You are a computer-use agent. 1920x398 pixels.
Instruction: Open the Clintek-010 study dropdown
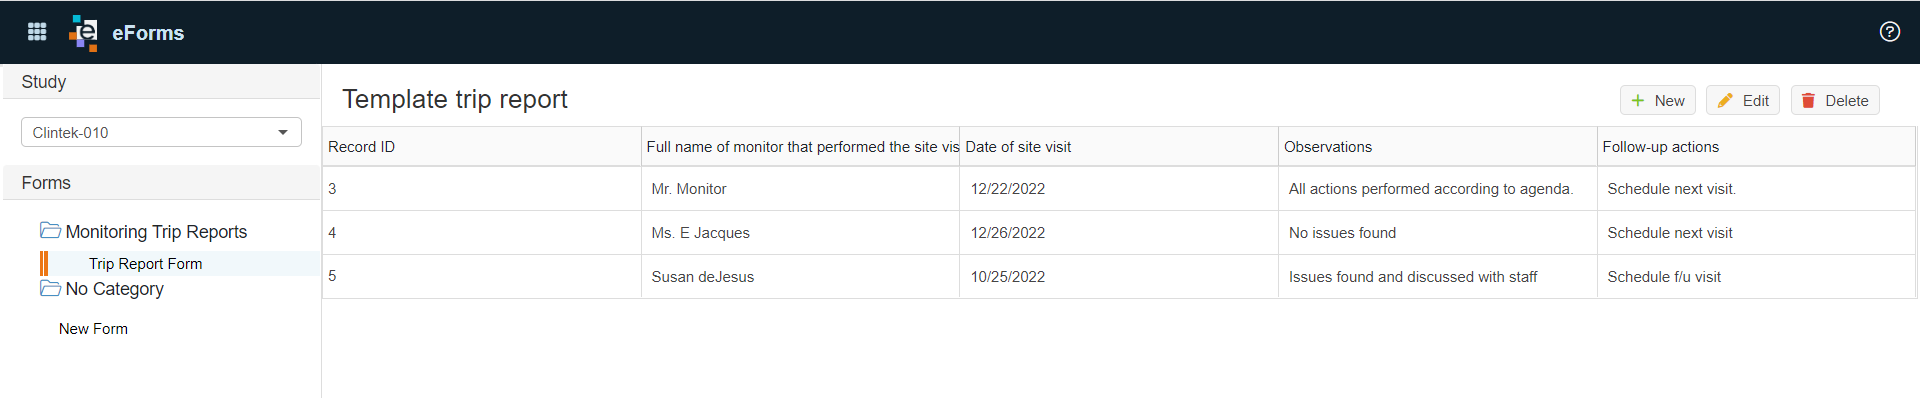point(161,132)
